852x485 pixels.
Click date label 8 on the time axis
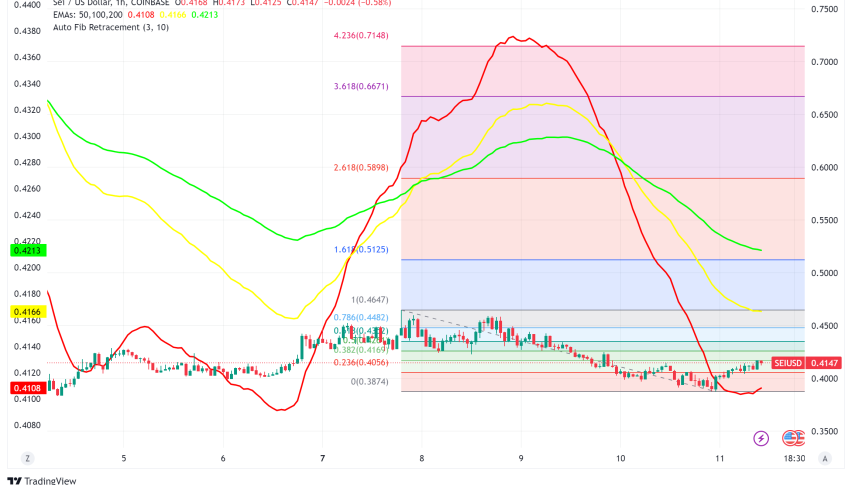pyautogui.click(x=422, y=458)
